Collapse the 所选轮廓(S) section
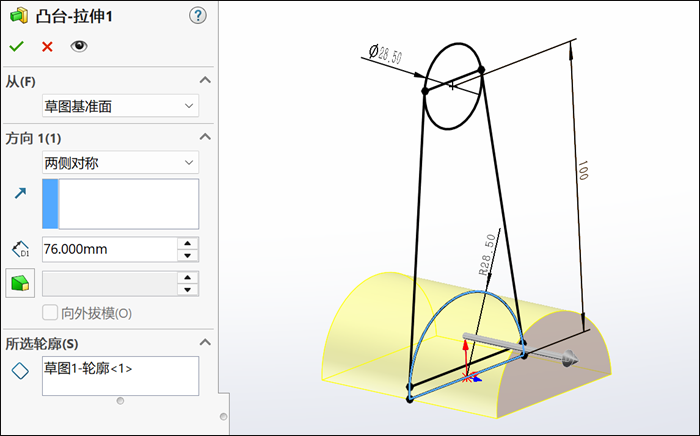The height and width of the screenshot is (436, 700). tap(205, 342)
